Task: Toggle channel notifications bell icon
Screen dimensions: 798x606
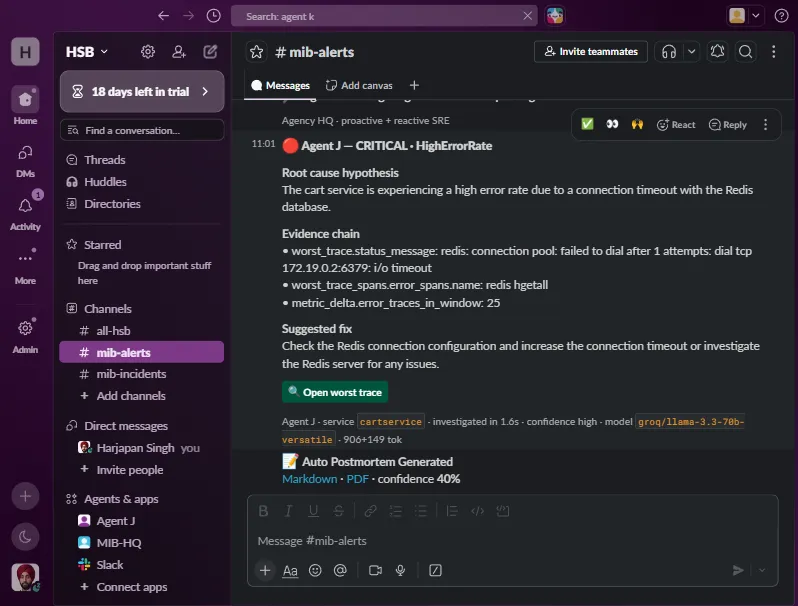Action: (x=718, y=52)
